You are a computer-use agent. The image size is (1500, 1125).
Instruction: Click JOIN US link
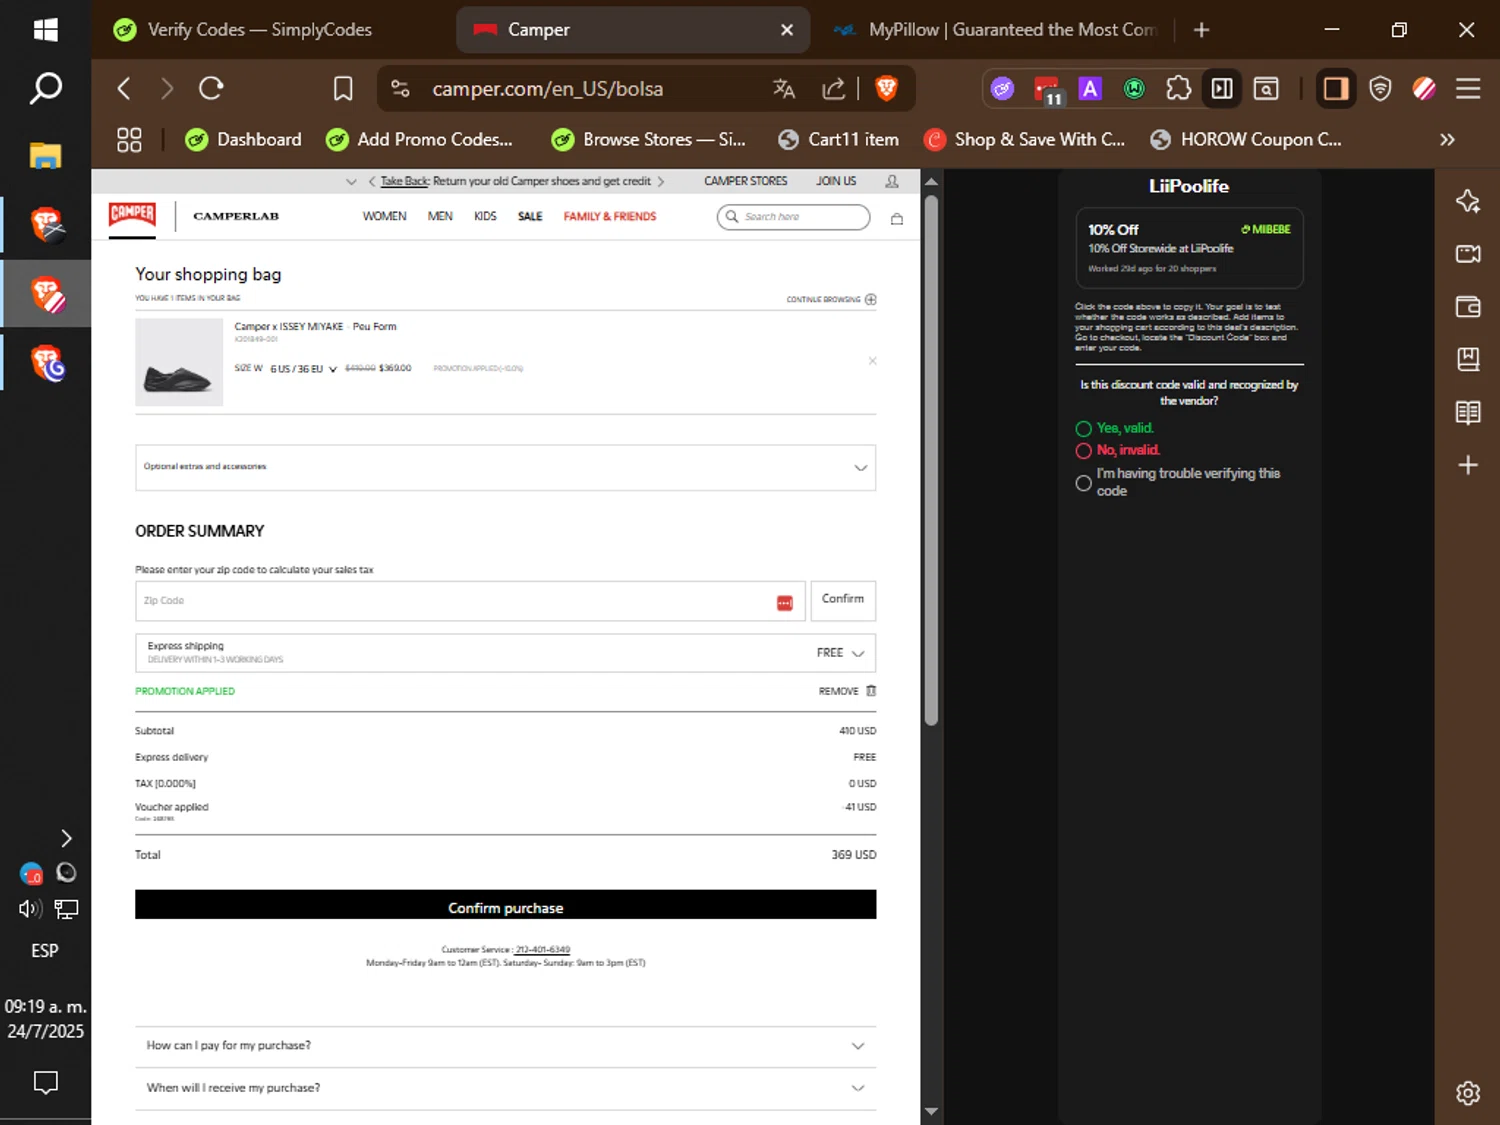click(x=836, y=181)
